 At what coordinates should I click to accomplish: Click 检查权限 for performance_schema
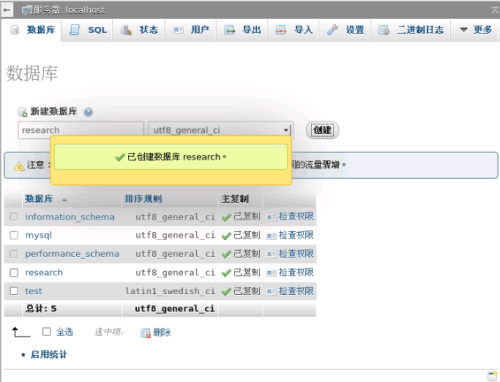click(296, 254)
